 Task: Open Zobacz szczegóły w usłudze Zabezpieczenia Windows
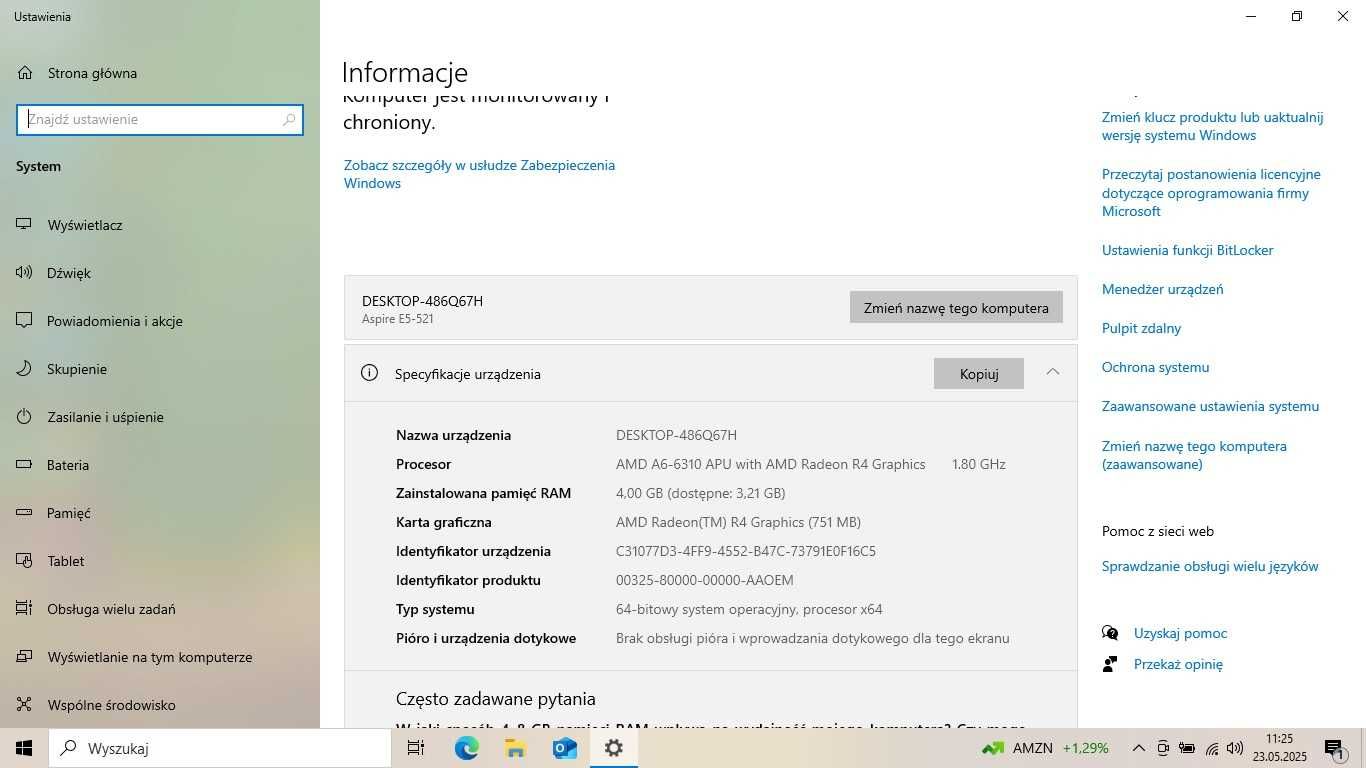(479, 174)
